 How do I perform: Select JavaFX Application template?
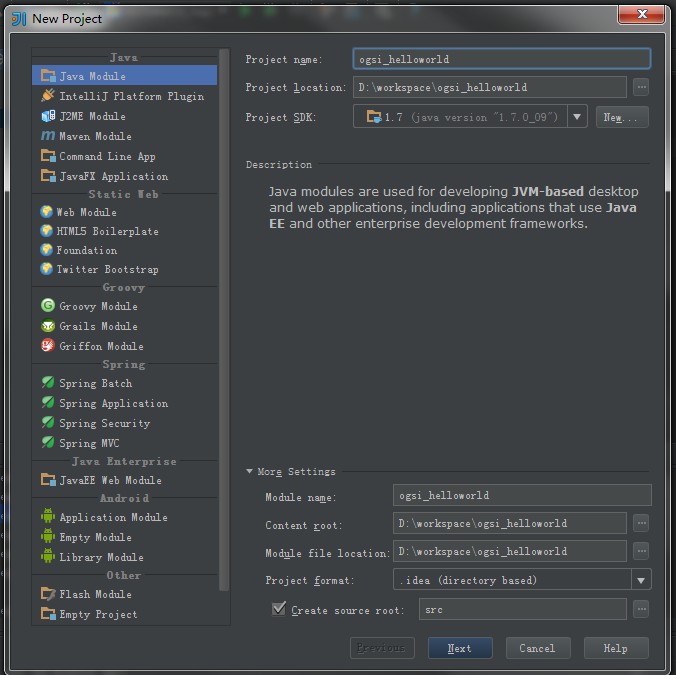pos(125,176)
